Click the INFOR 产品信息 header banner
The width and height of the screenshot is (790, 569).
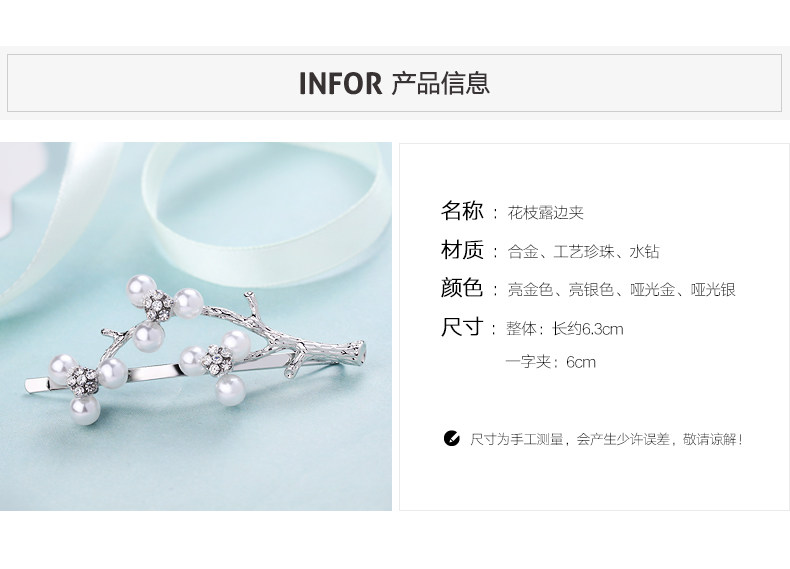(394, 83)
